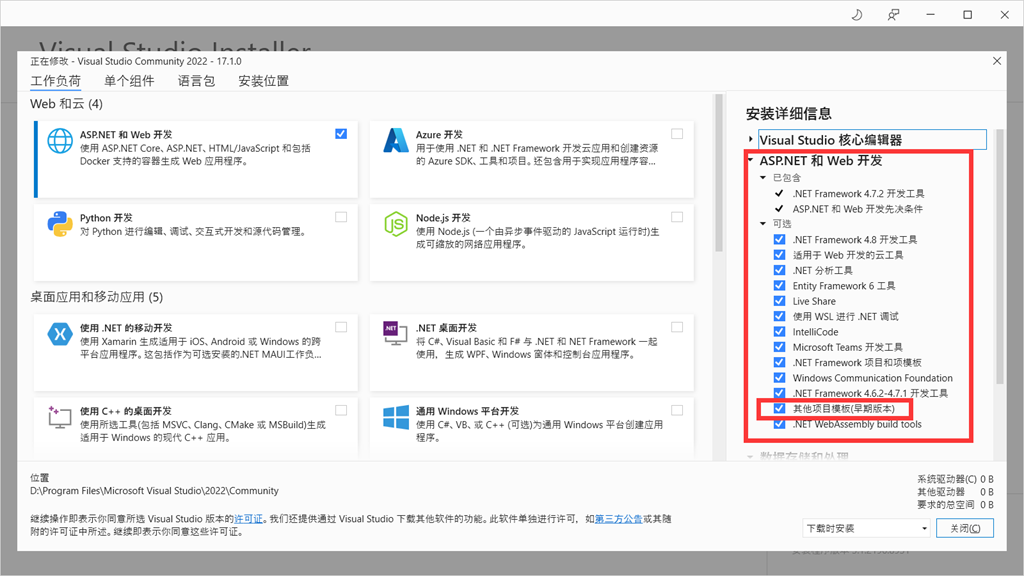
Task: Click the Python development workload icon
Action: 60,224
